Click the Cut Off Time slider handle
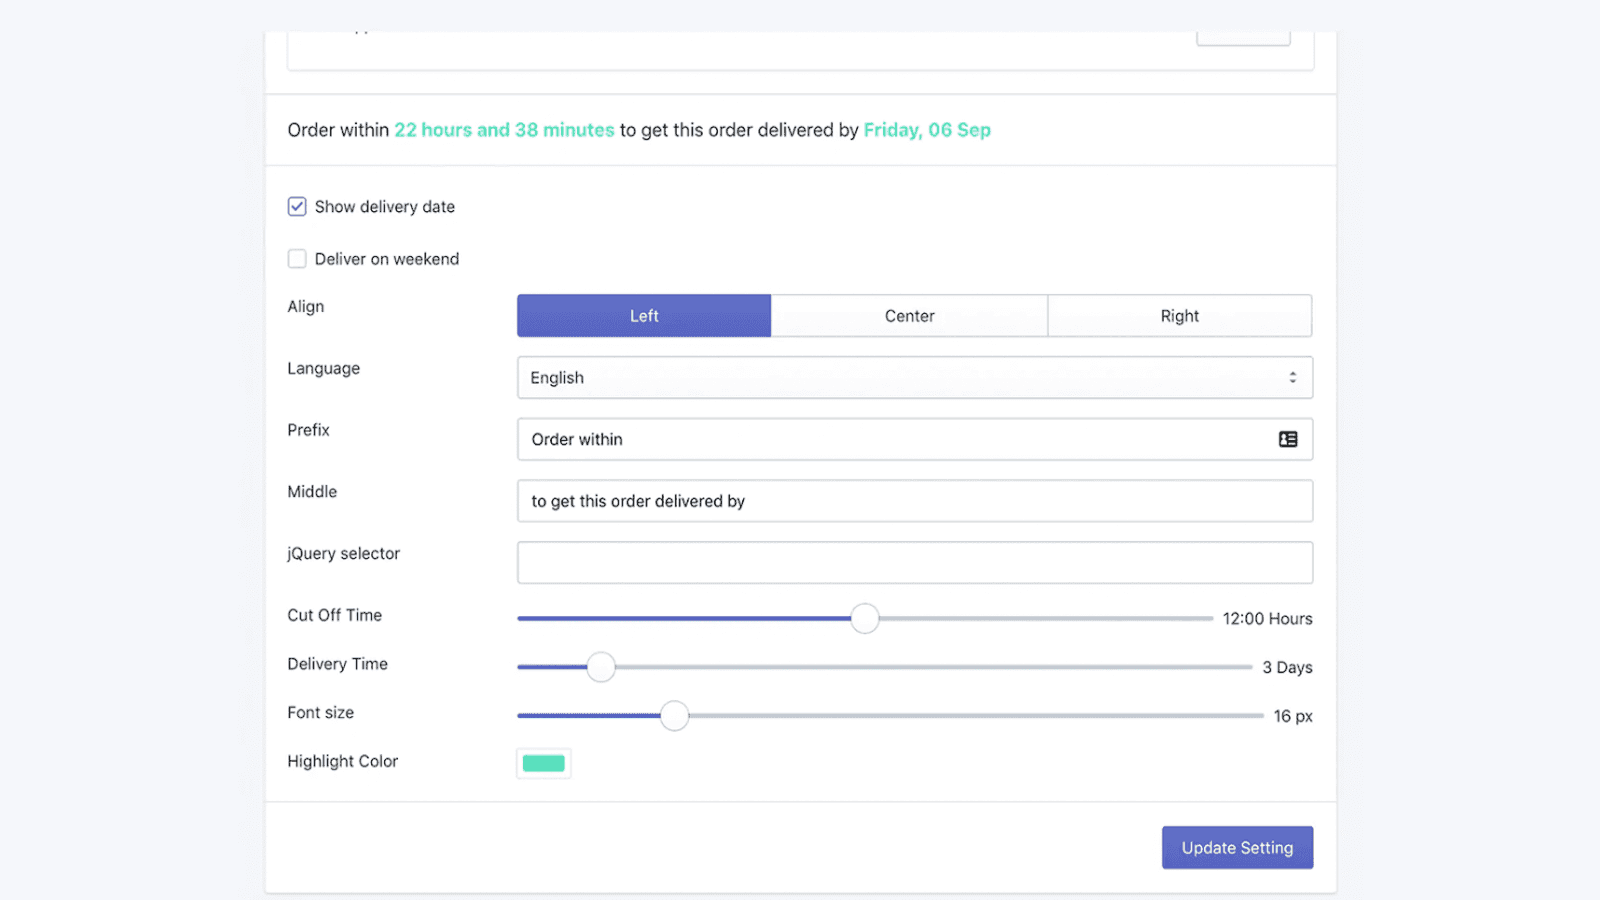The image size is (1600, 900). (x=865, y=618)
